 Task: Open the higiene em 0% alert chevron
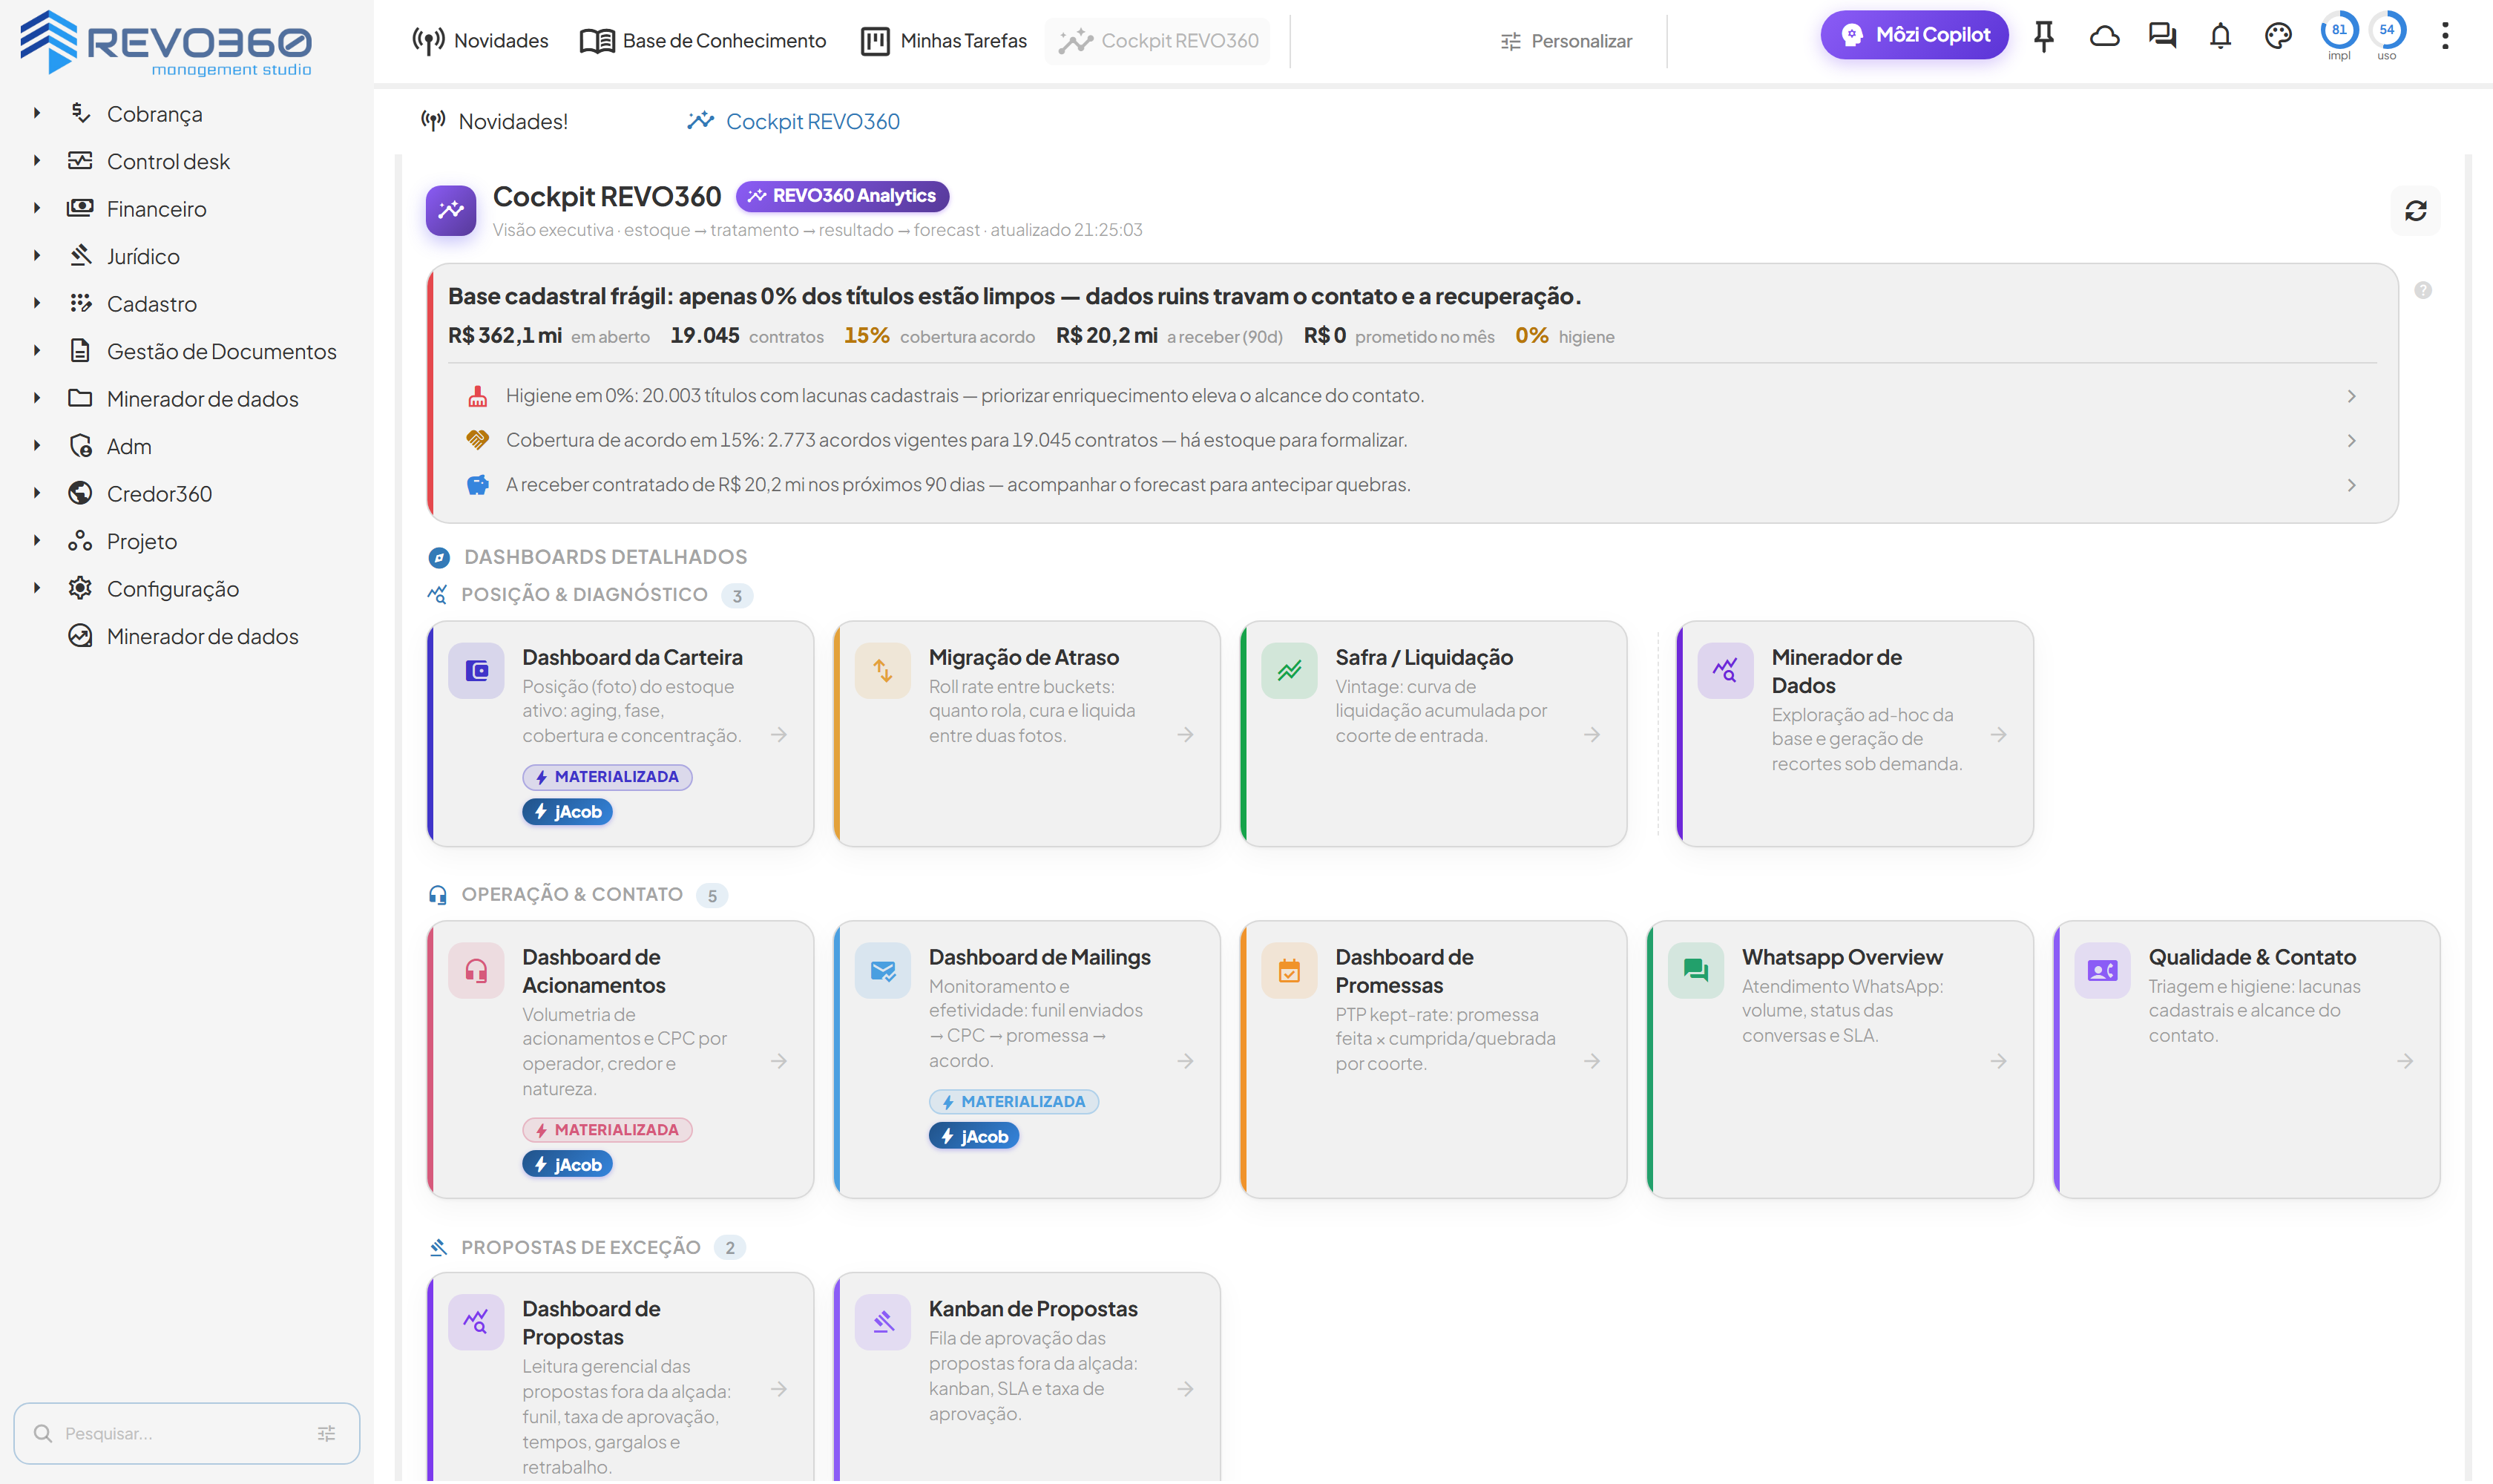tap(2351, 396)
